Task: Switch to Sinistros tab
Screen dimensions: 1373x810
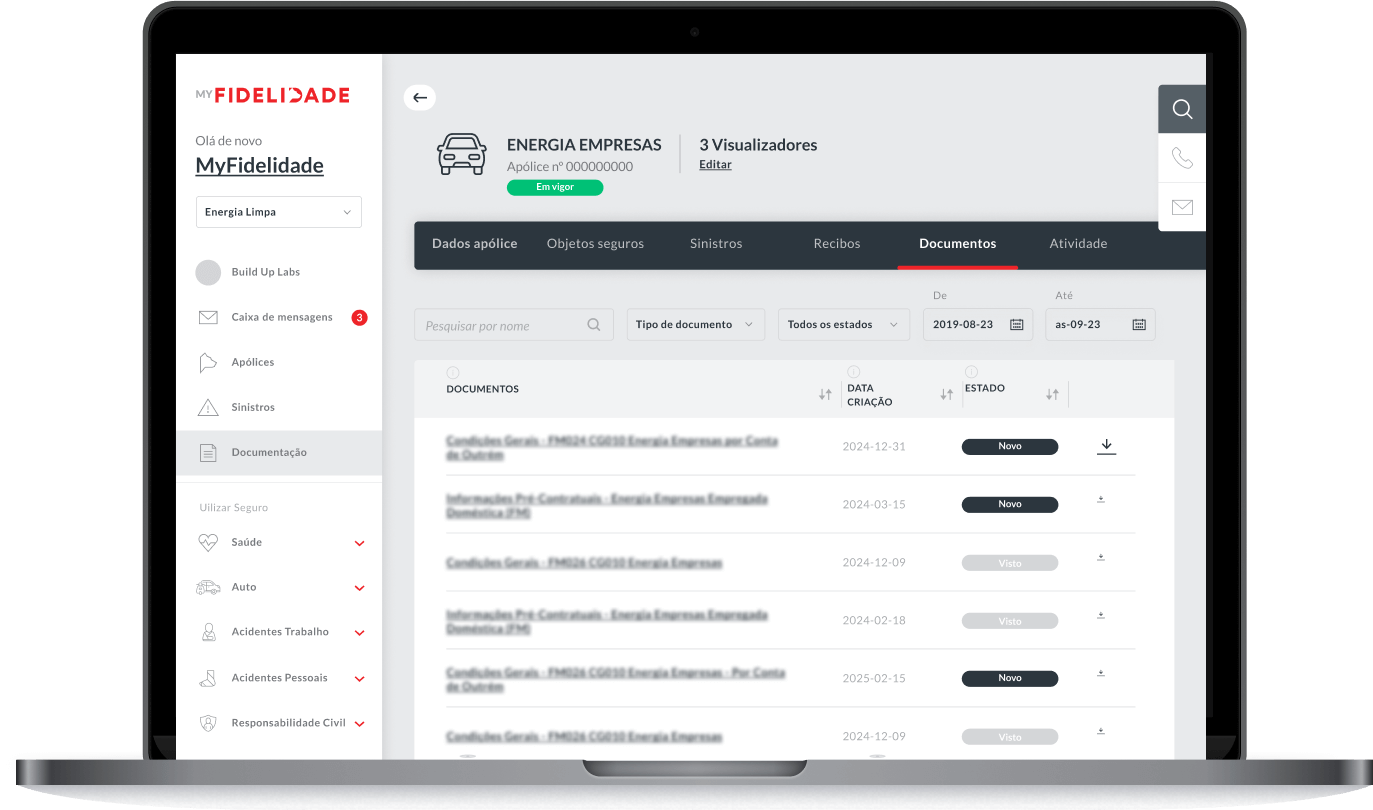Action: pyautogui.click(x=716, y=243)
